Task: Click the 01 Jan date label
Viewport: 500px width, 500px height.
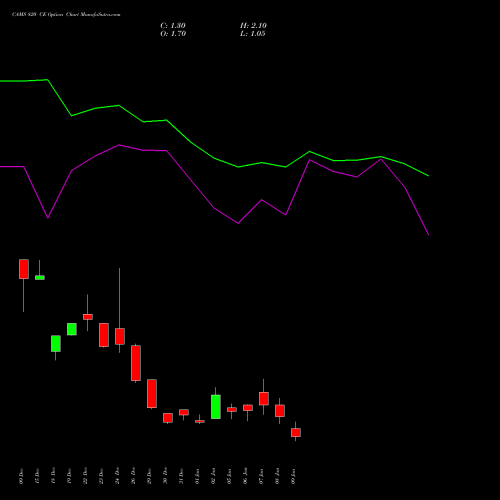Action: (197, 476)
